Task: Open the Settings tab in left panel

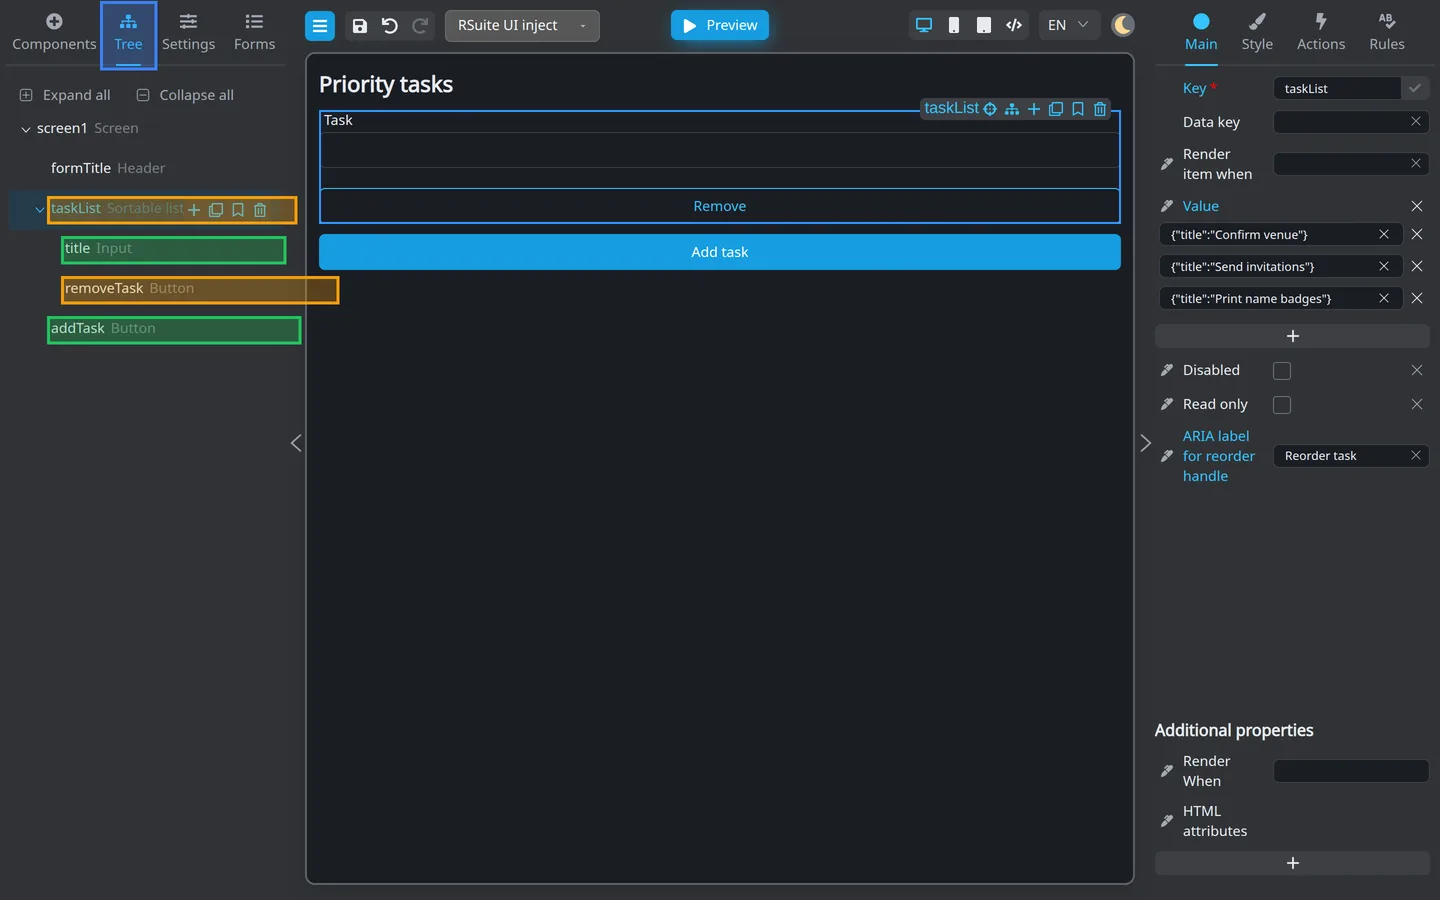Action: pos(188,33)
